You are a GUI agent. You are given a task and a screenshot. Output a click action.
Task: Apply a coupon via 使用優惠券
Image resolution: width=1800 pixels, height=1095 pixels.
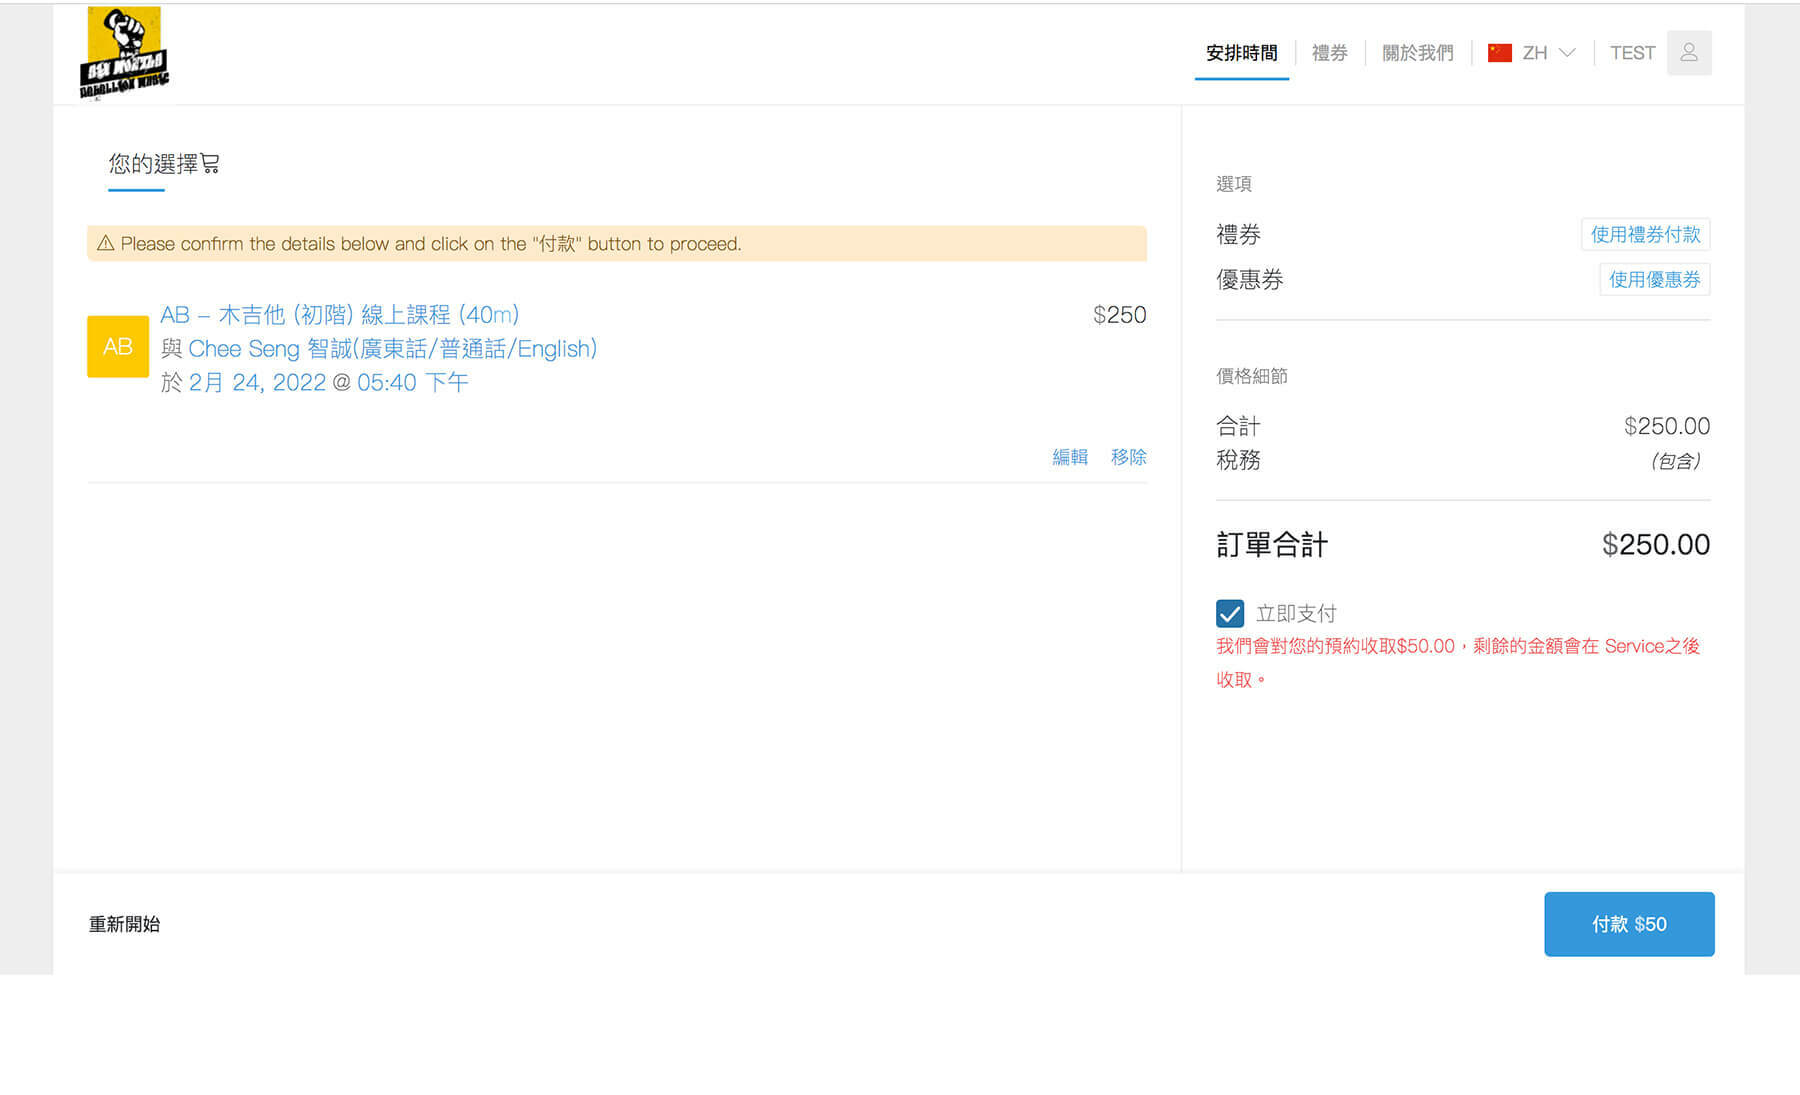coord(1654,280)
